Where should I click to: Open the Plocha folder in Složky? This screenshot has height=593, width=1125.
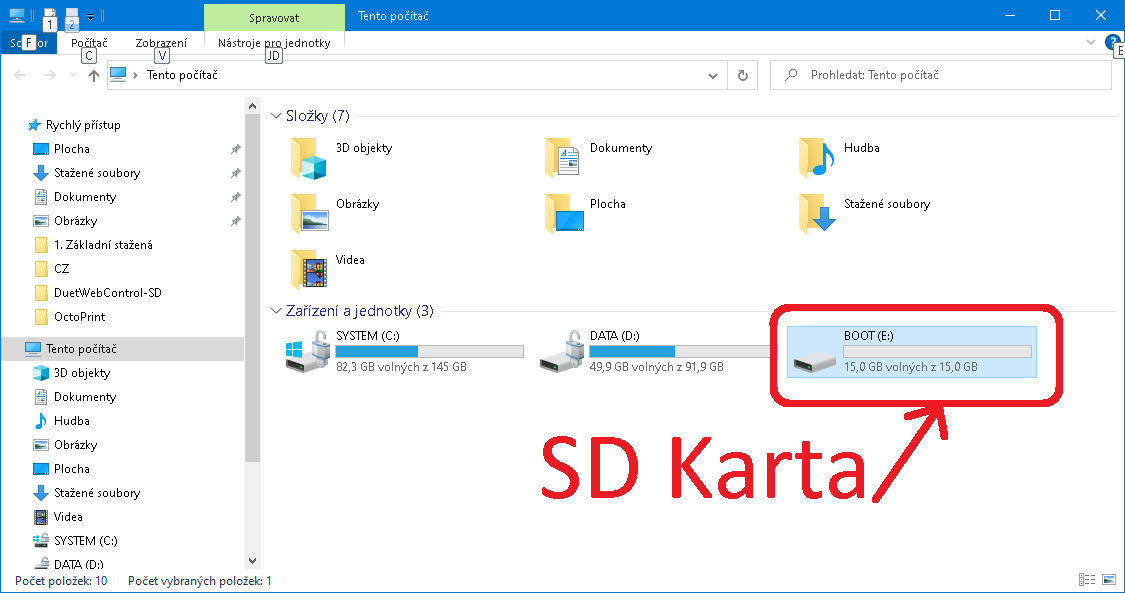(x=585, y=214)
